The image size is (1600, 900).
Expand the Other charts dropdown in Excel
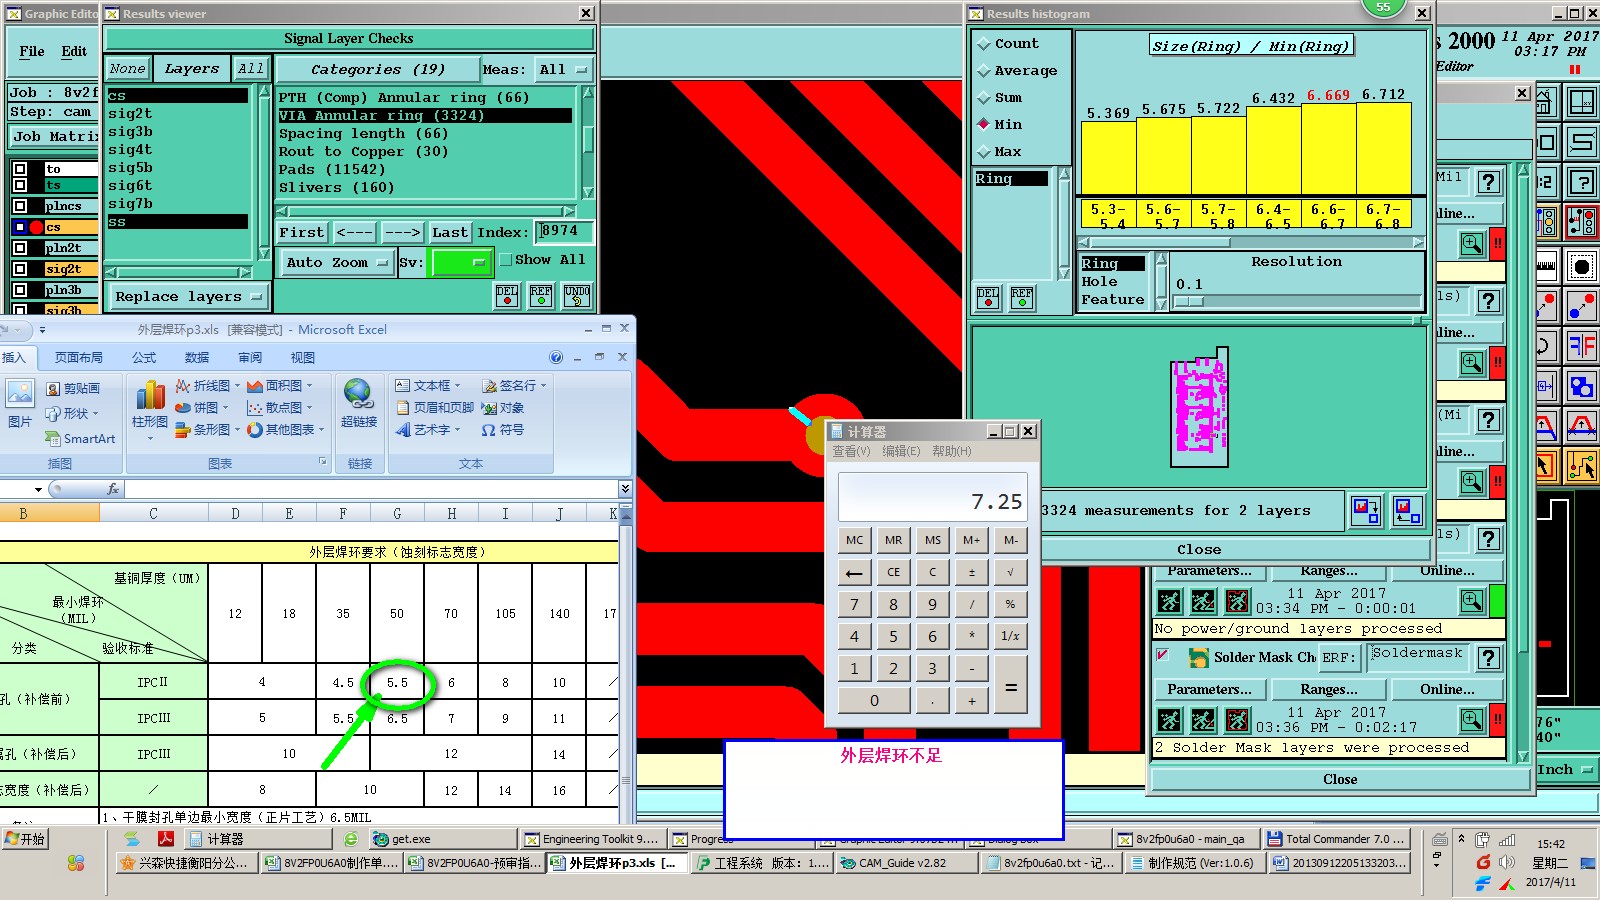click(x=321, y=430)
